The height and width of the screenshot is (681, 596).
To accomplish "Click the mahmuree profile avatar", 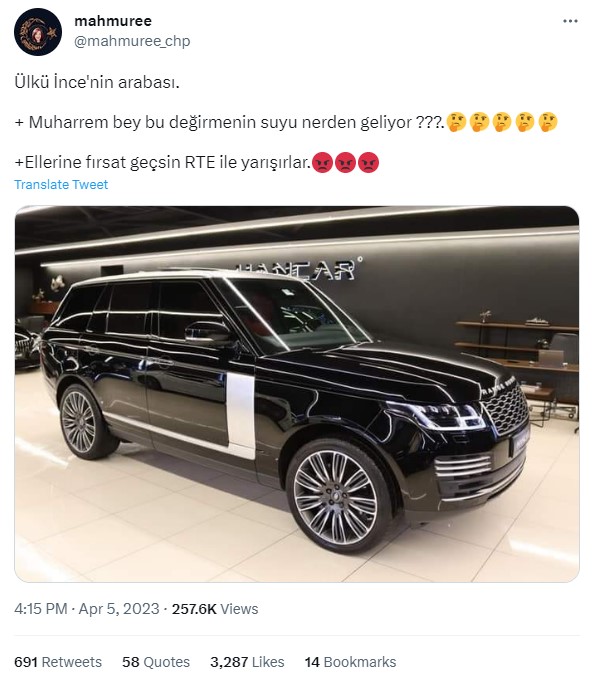I will [38, 32].
